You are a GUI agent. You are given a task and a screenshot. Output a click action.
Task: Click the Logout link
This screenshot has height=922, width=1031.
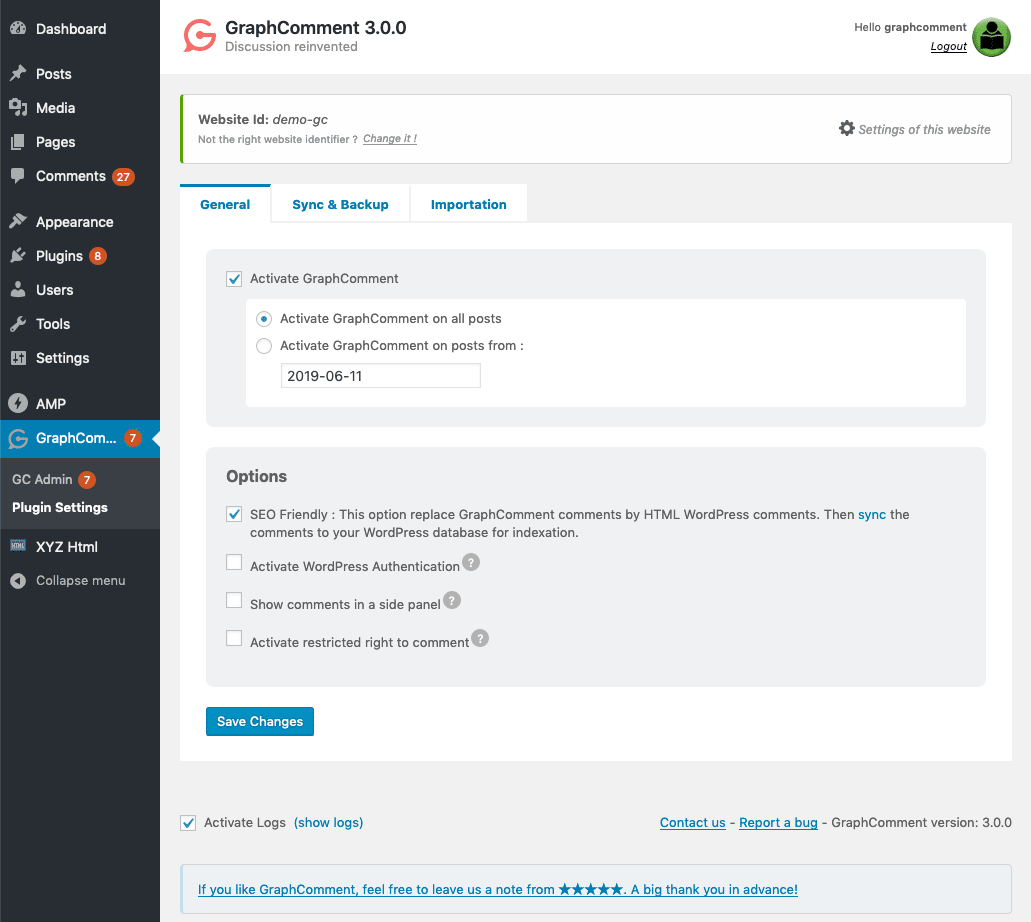(948, 46)
